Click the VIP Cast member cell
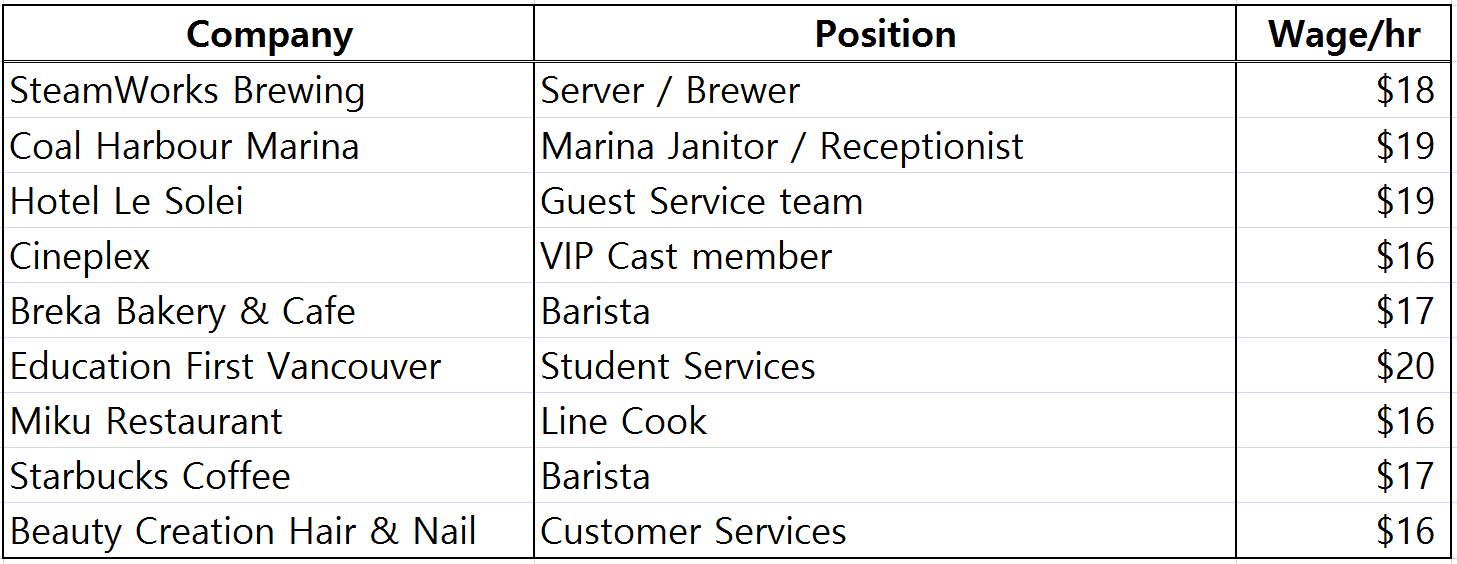The image size is (1457, 564). coord(885,256)
